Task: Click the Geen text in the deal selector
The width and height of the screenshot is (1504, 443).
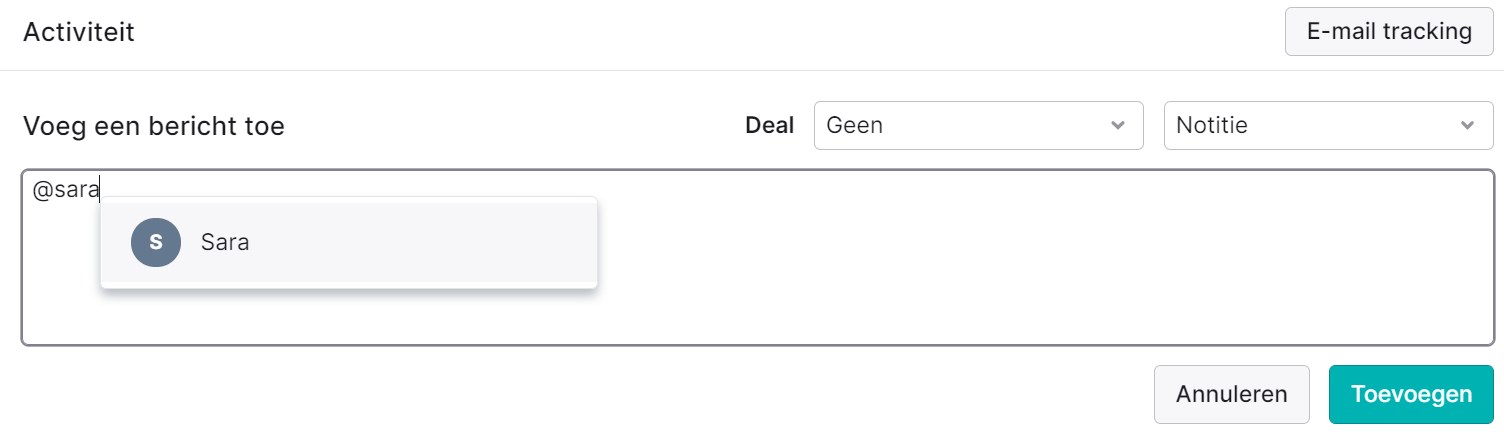Action: coord(855,126)
